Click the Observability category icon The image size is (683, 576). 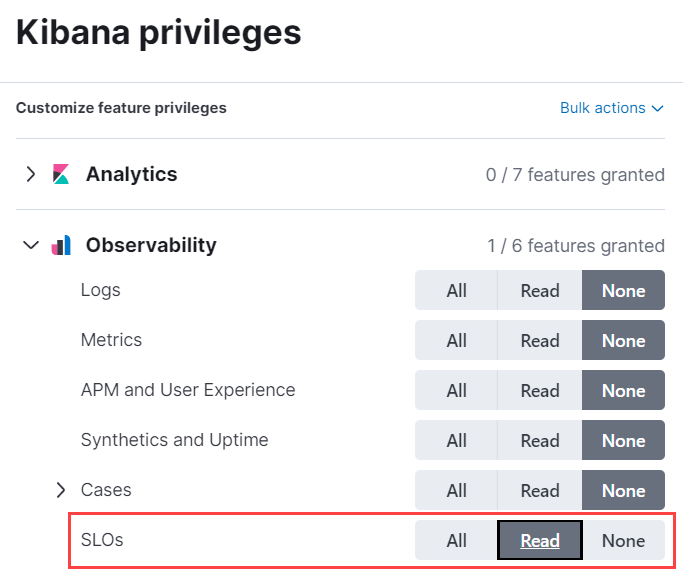tap(61, 245)
